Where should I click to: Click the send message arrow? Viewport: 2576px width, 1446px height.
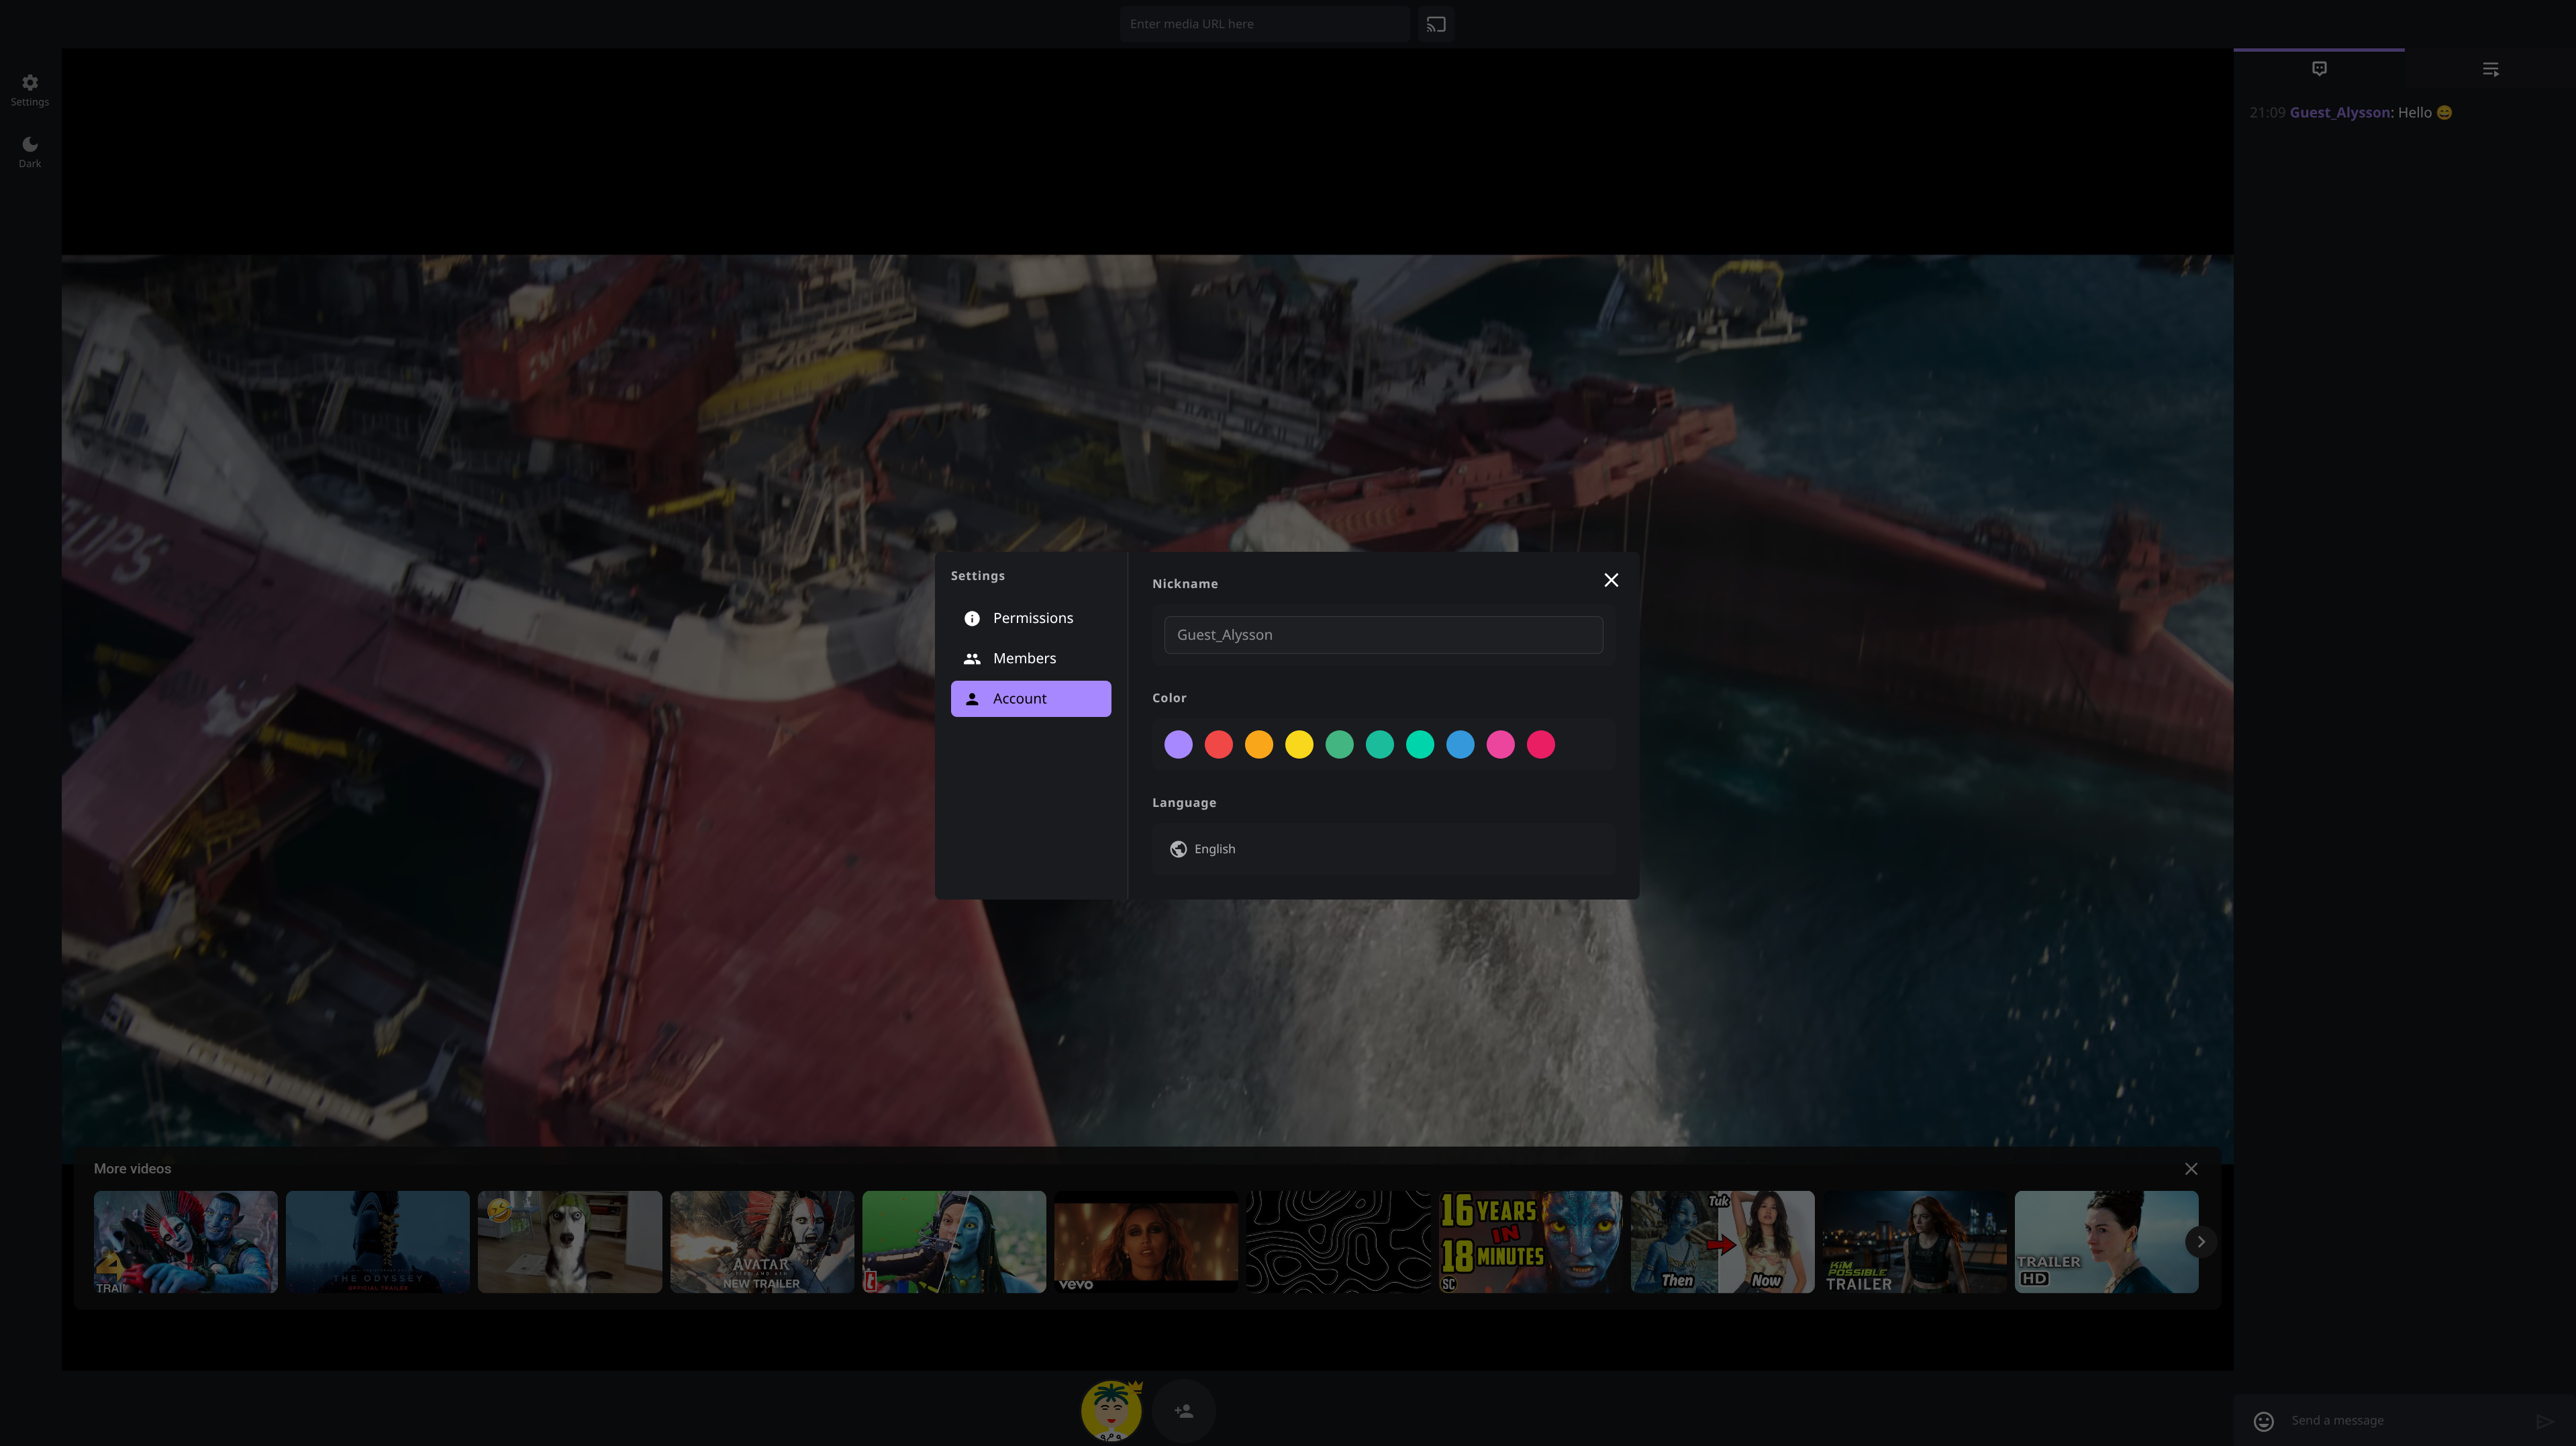coord(2544,1421)
